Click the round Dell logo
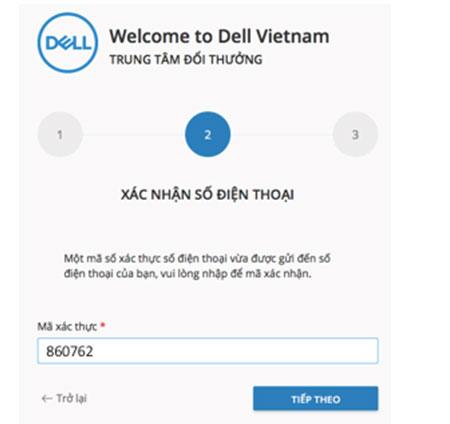This screenshot has height=424, width=450. pyautogui.click(x=68, y=43)
